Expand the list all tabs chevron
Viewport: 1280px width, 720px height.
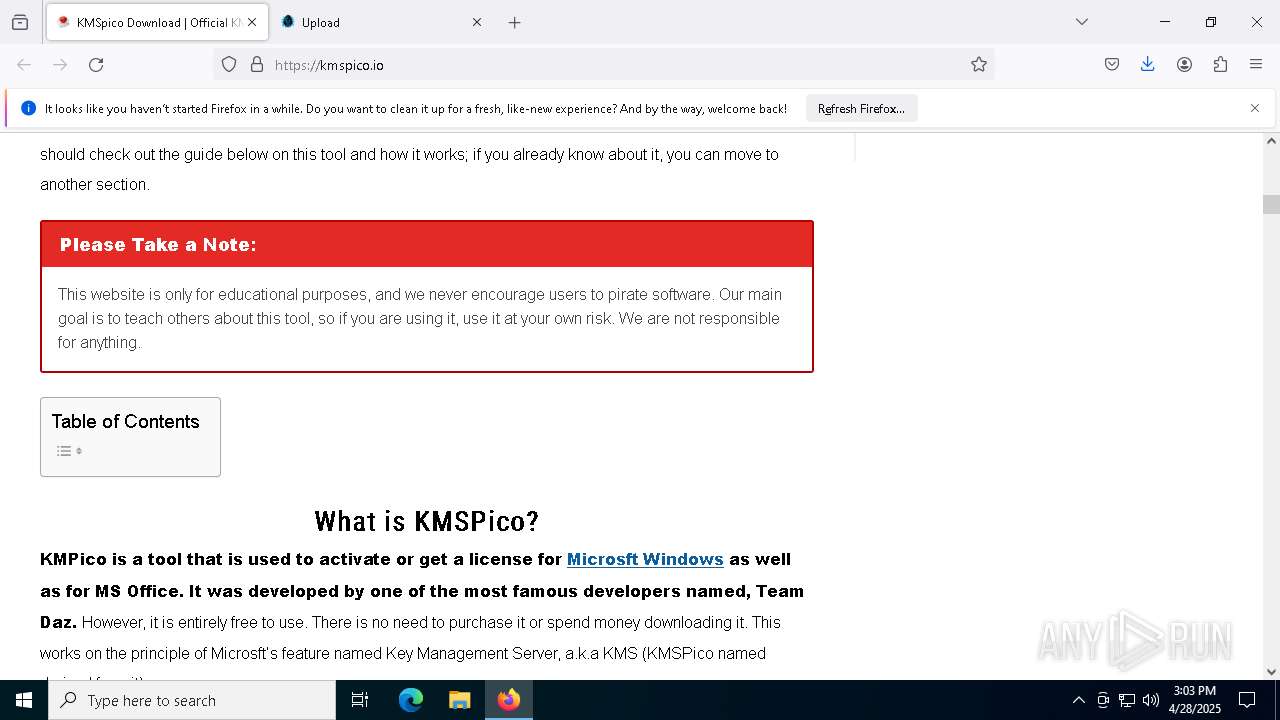[1082, 22]
